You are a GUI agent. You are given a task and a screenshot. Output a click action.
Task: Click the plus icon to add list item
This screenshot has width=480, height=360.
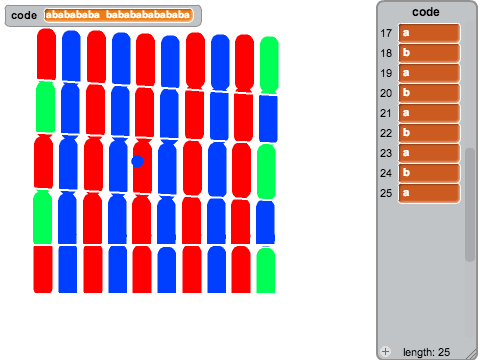point(386,351)
